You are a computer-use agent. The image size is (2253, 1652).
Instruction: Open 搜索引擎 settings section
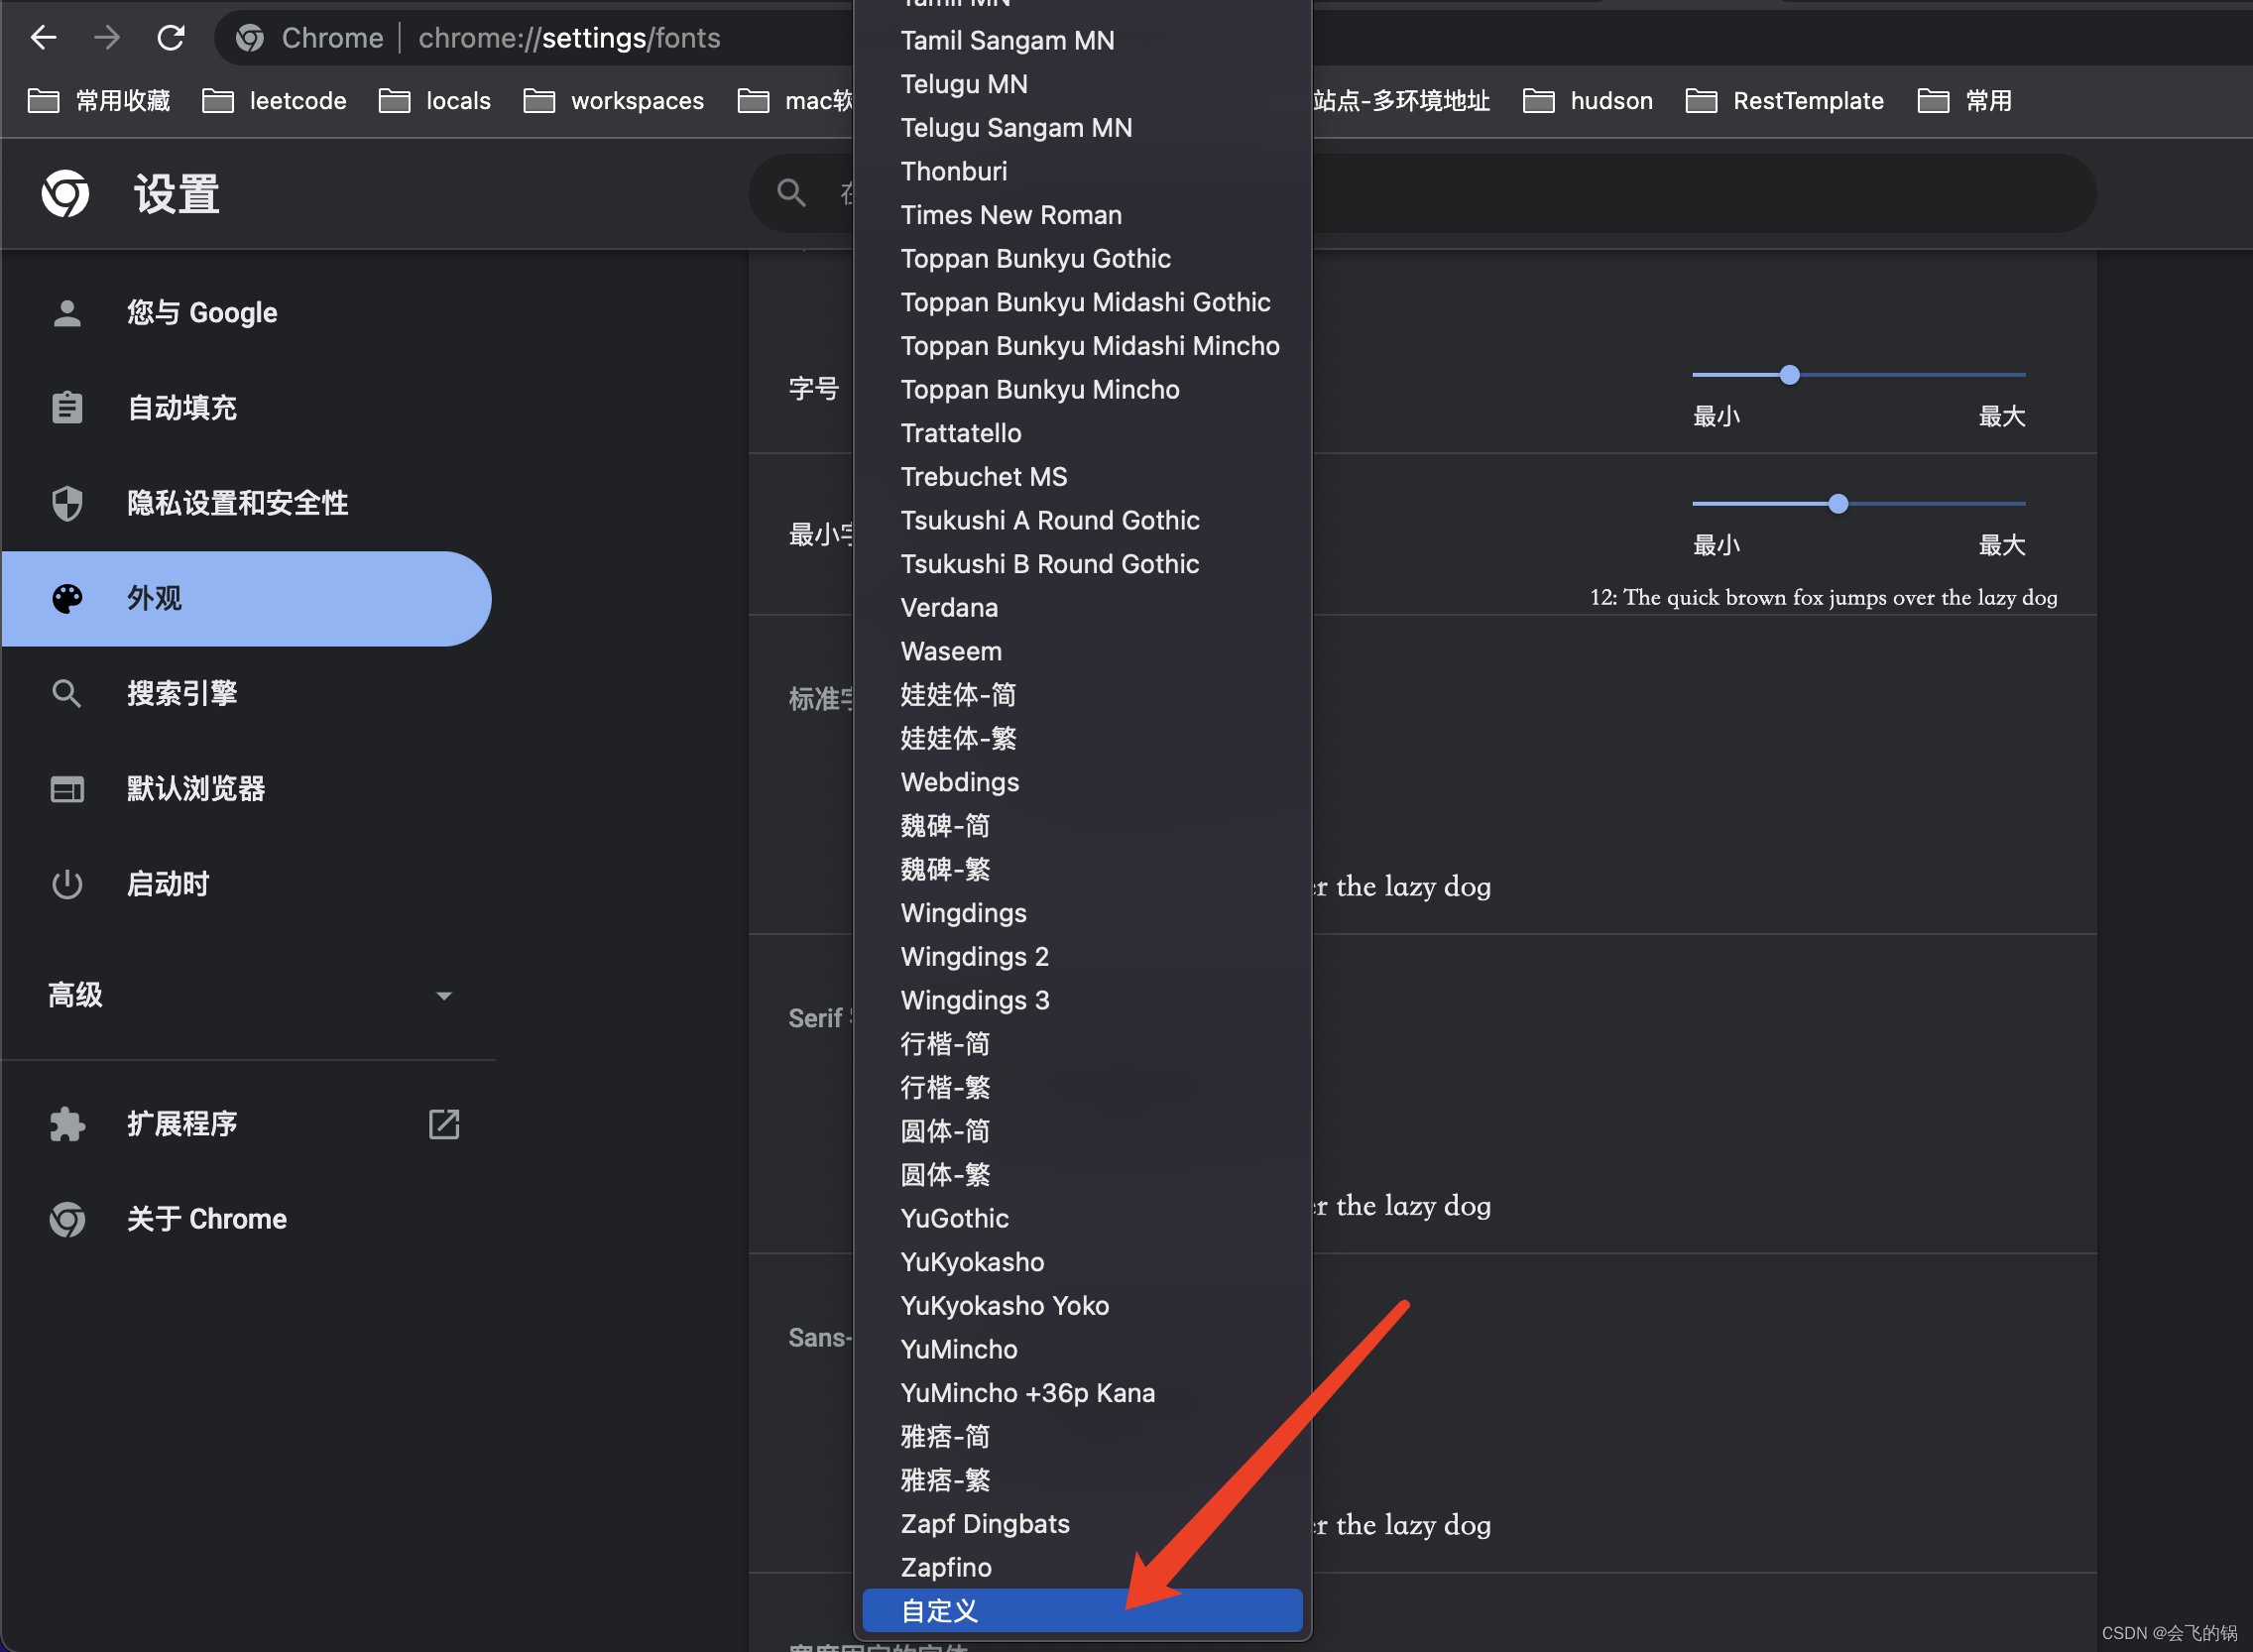(x=181, y=693)
